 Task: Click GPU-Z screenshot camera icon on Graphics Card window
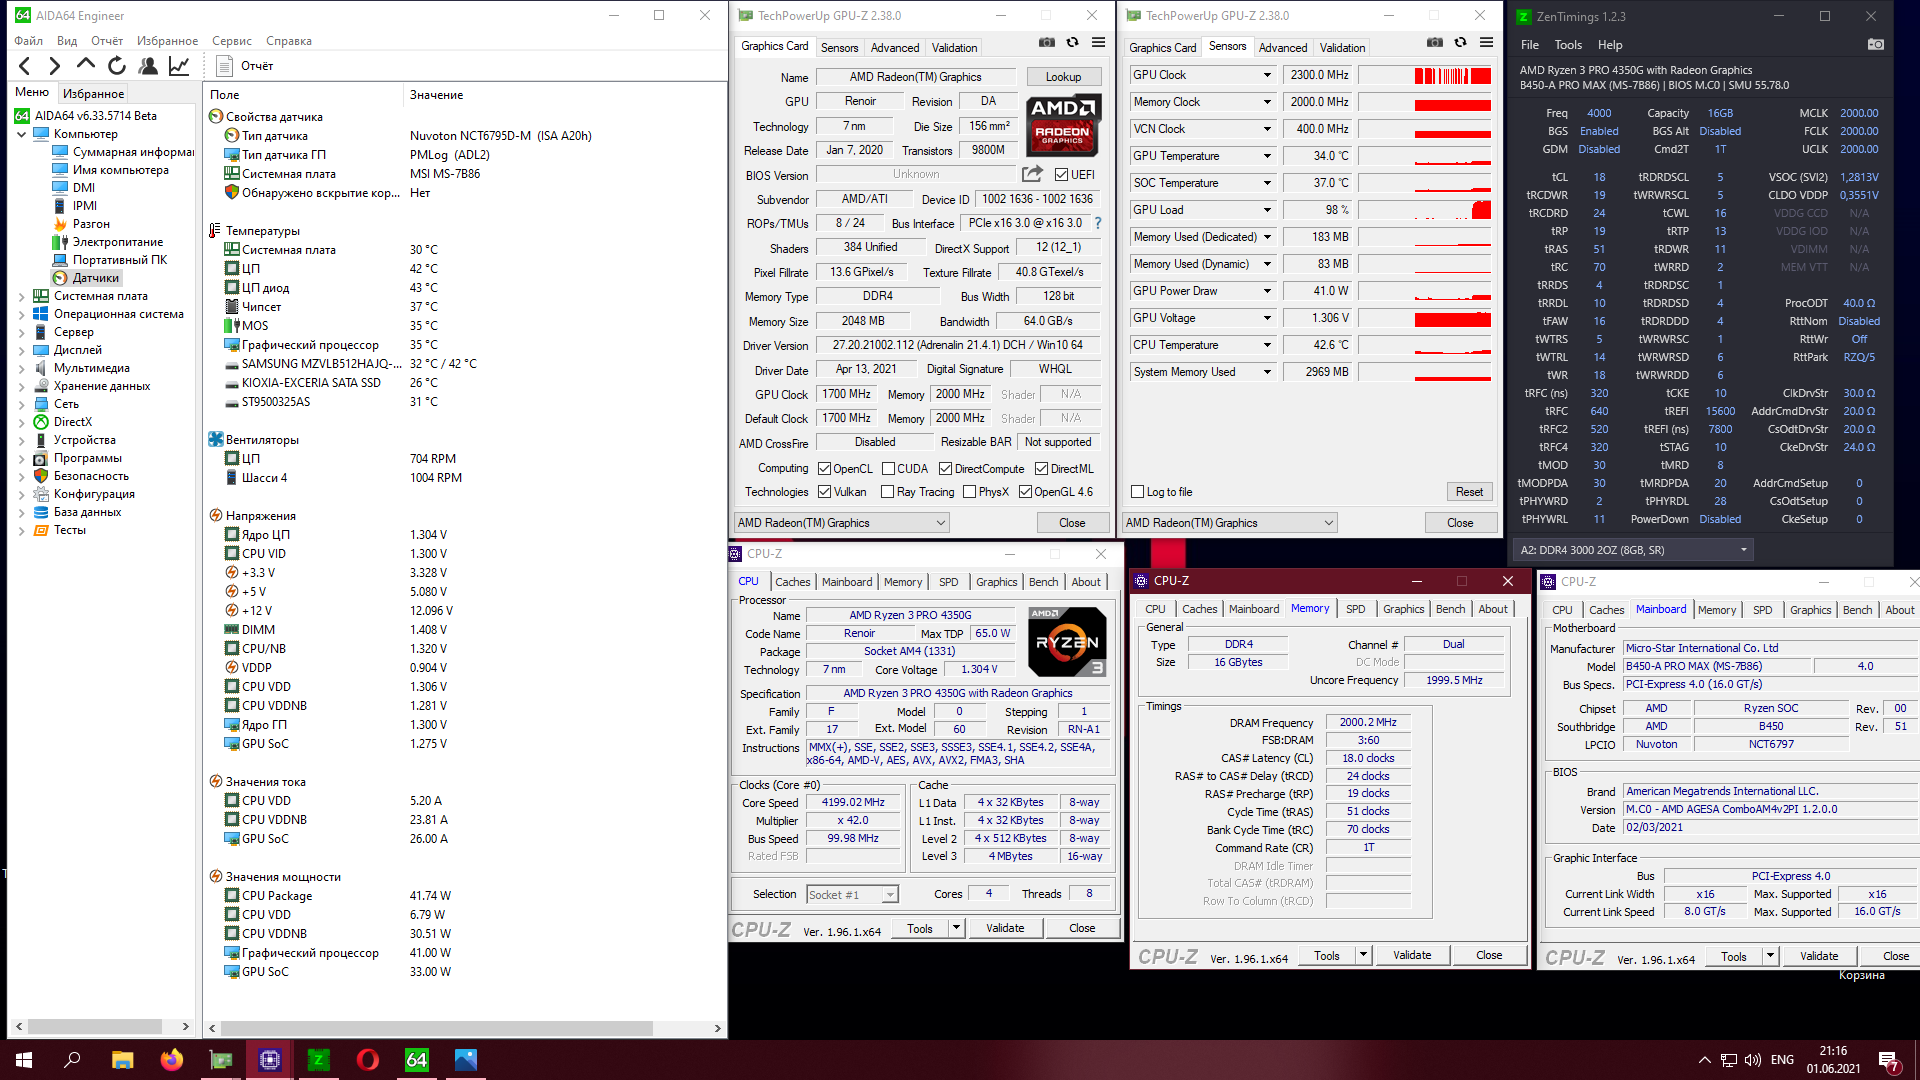[1046, 43]
